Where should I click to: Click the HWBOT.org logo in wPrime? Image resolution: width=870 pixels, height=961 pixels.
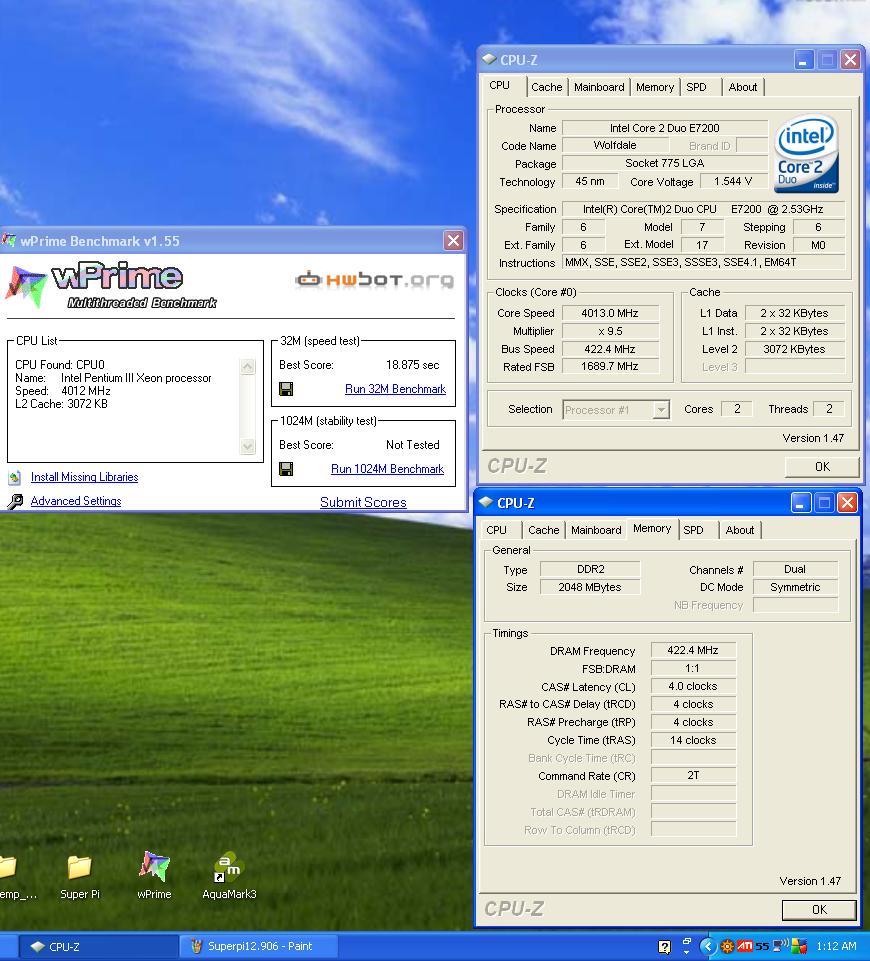pos(375,280)
